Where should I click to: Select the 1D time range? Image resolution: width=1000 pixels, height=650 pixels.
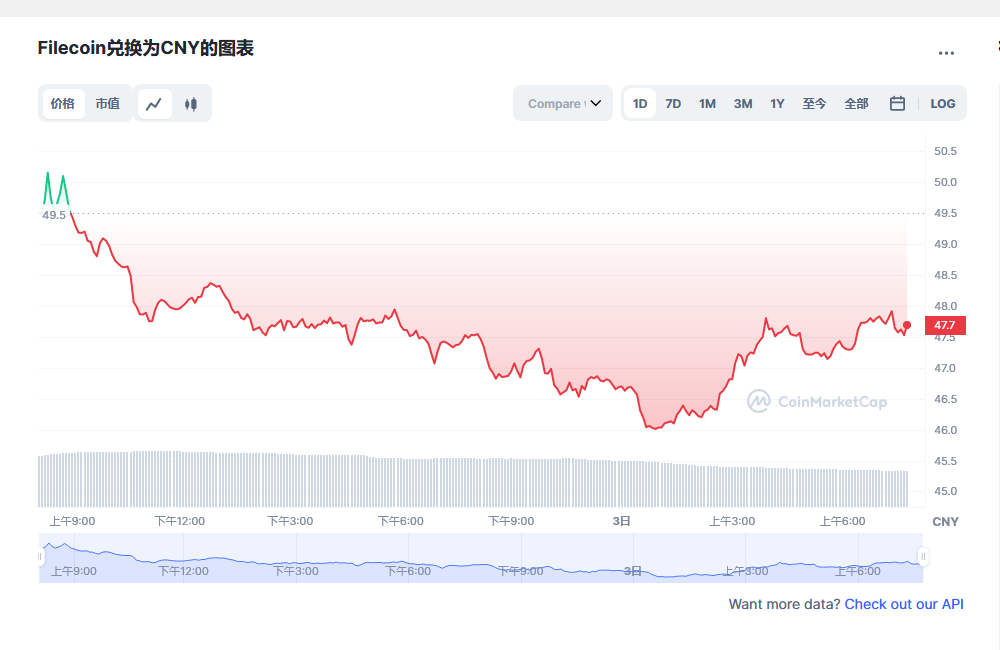click(x=640, y=103)
